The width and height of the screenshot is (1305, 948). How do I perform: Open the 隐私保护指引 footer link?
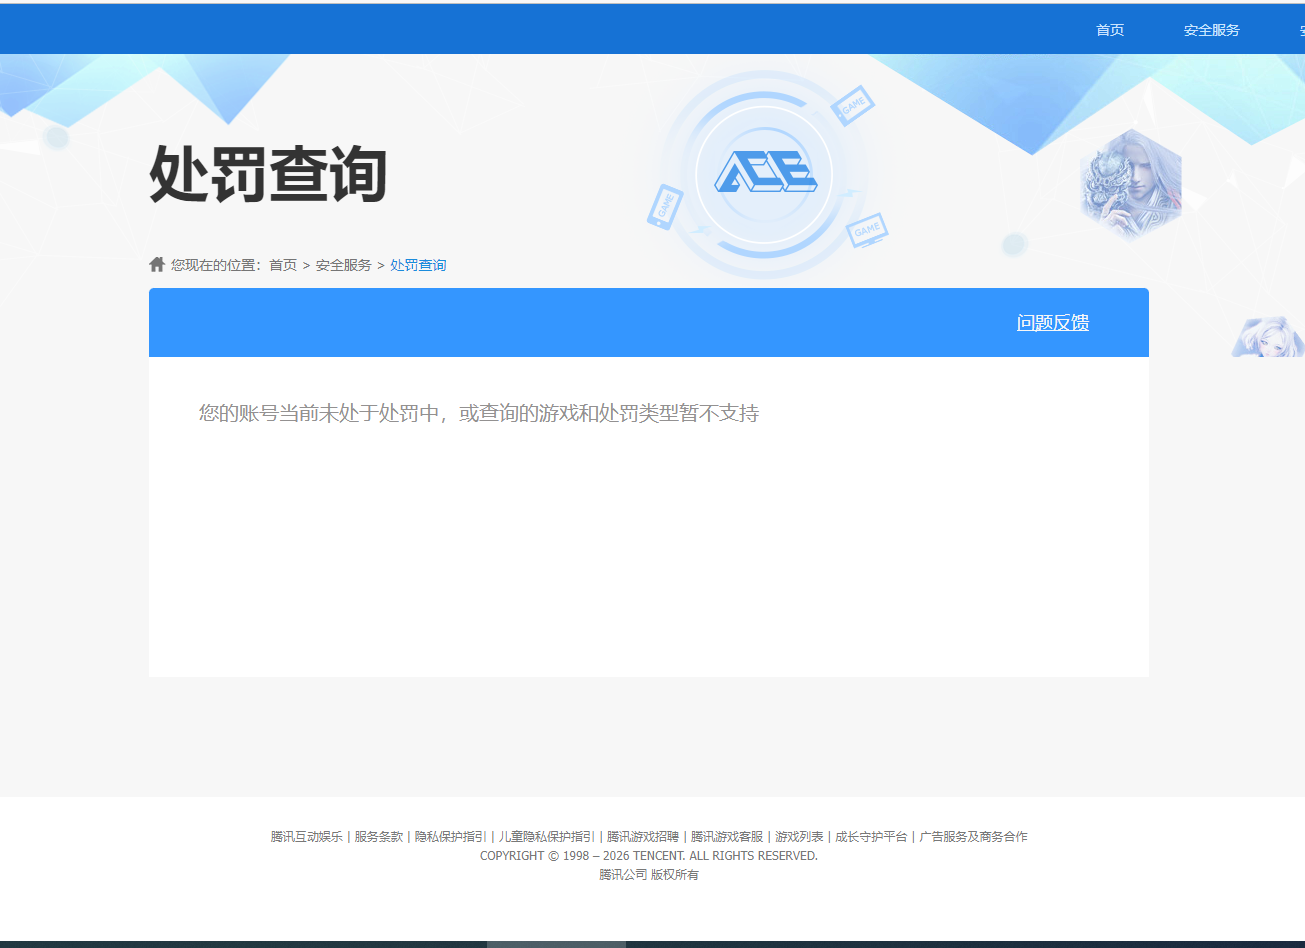[x=451, y=837]
